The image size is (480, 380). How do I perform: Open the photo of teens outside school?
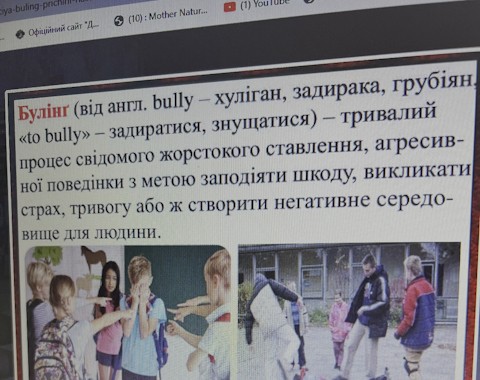[x=349, y=310]
